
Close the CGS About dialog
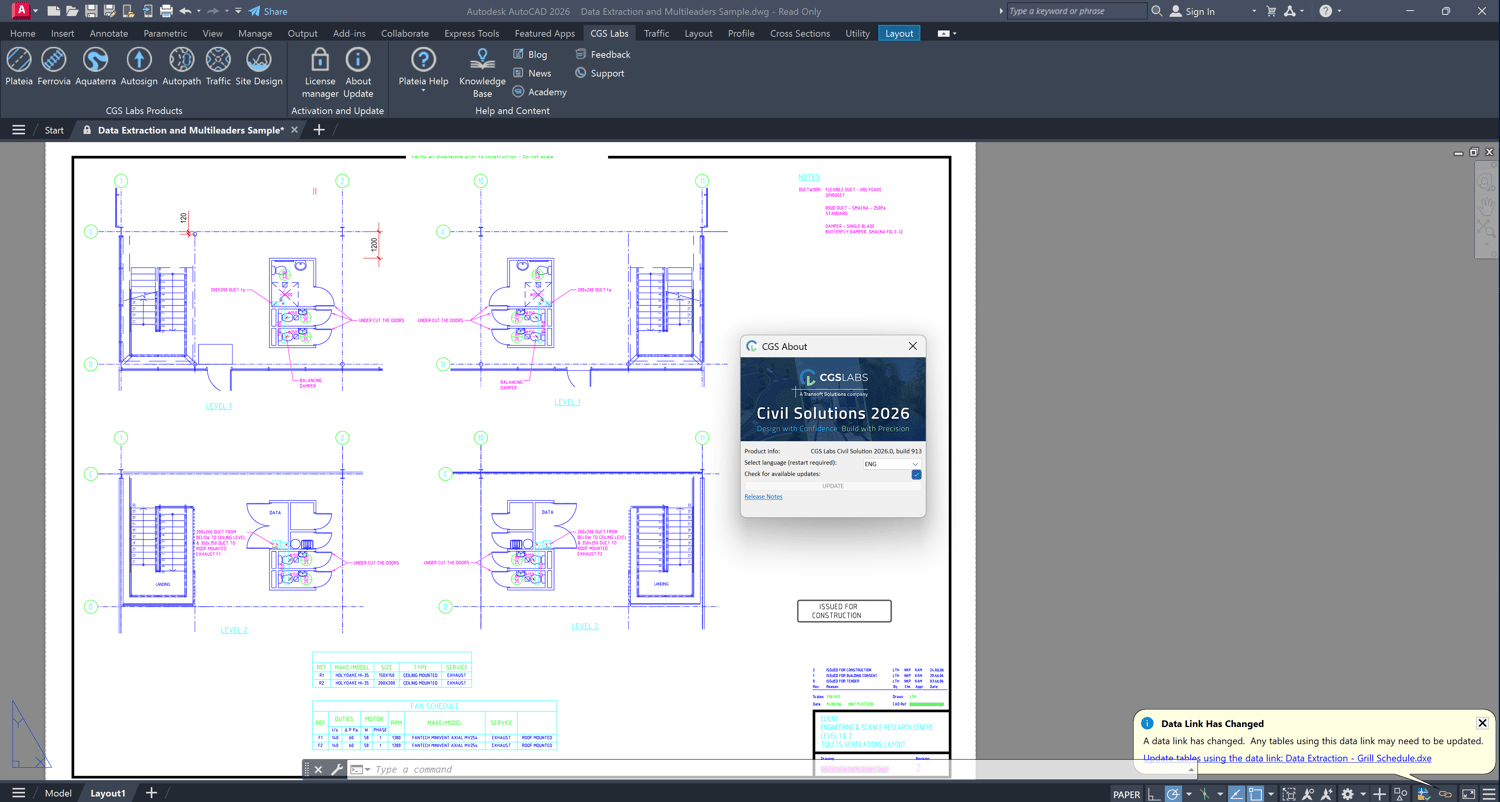pyautogui.click(x=912, y=346)
